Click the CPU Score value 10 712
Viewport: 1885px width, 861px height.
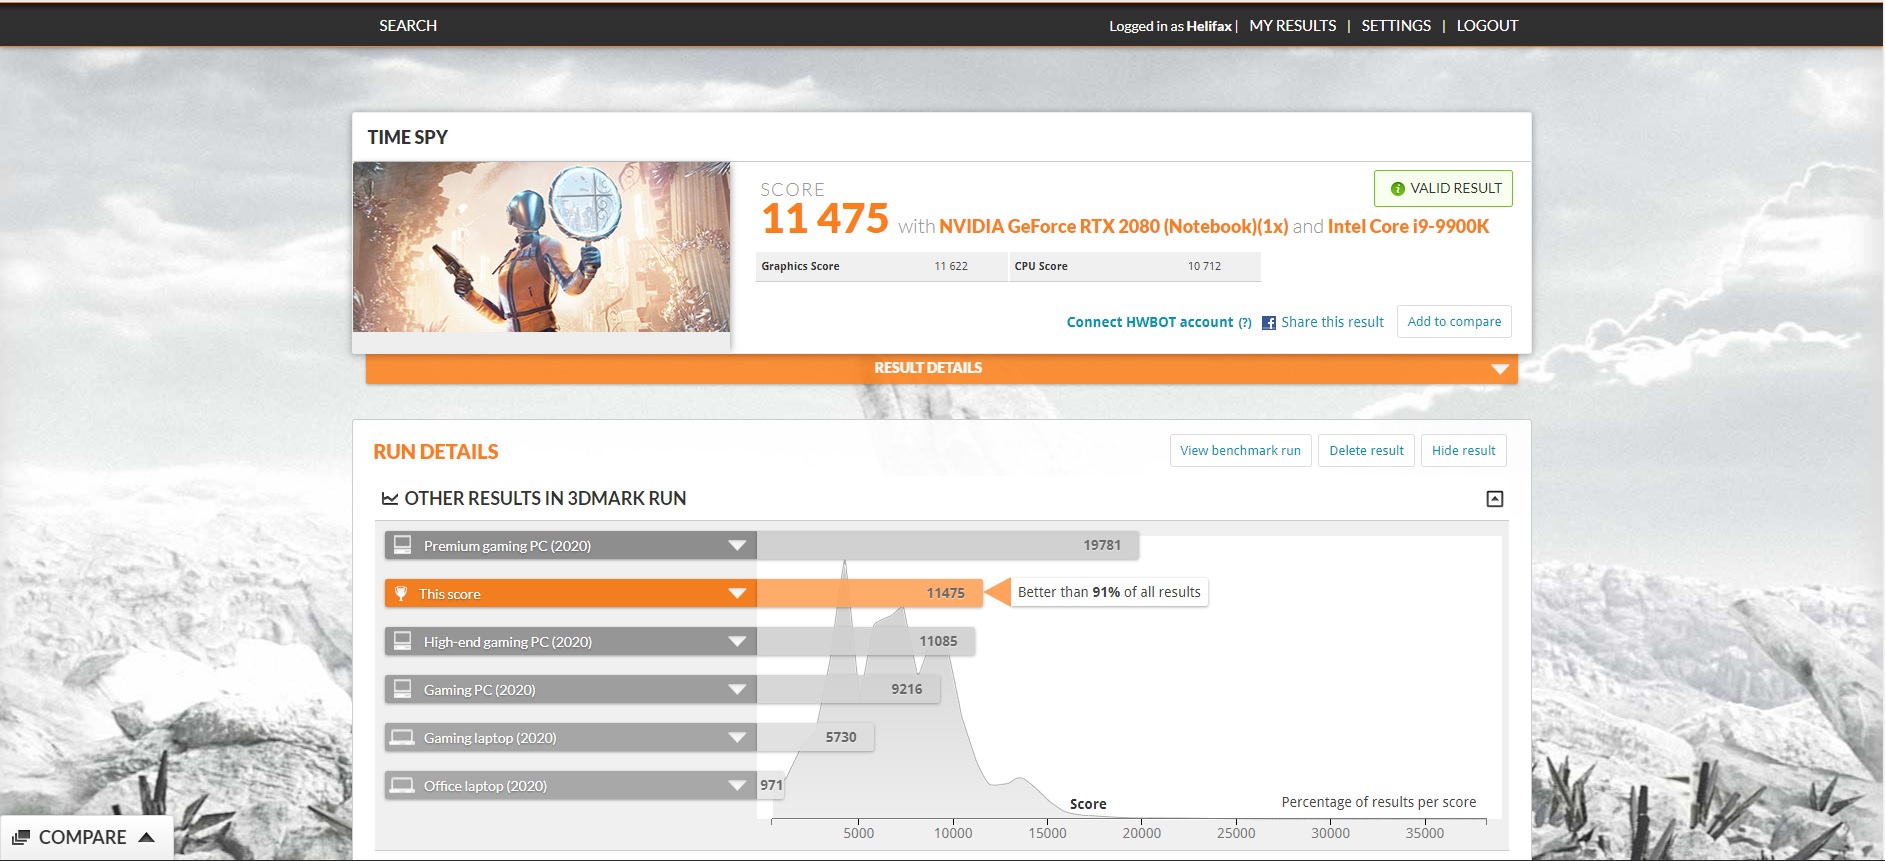click(1204, 266)
